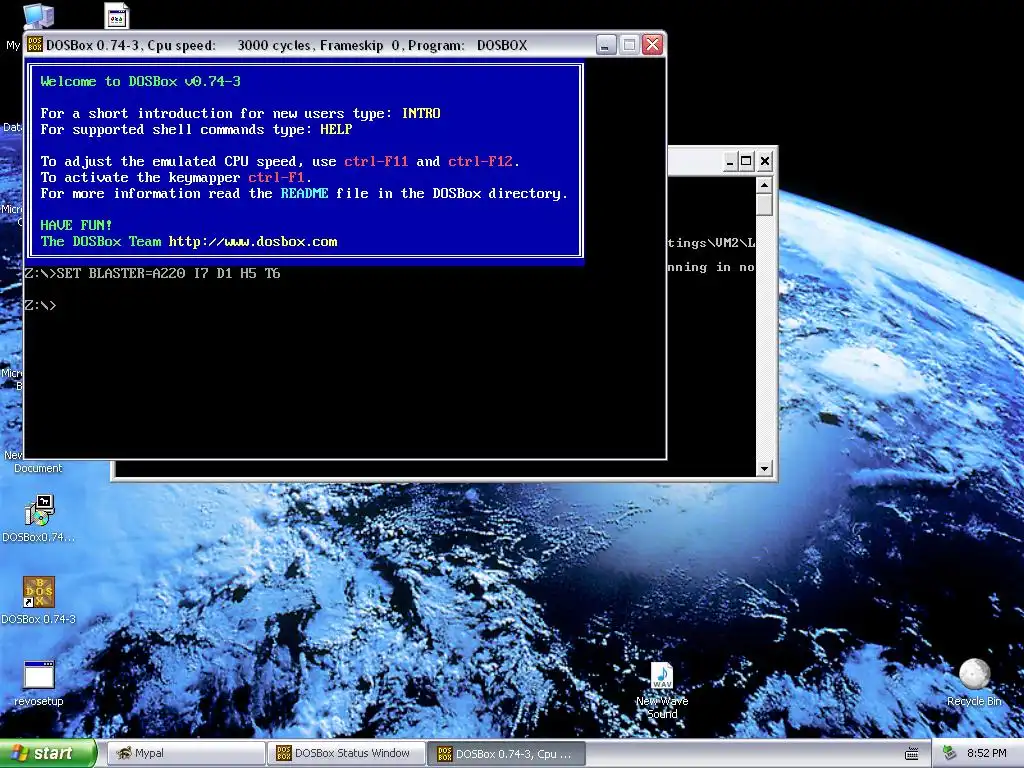Click the on-screen keyboard tray icon

tap(912, 754)
